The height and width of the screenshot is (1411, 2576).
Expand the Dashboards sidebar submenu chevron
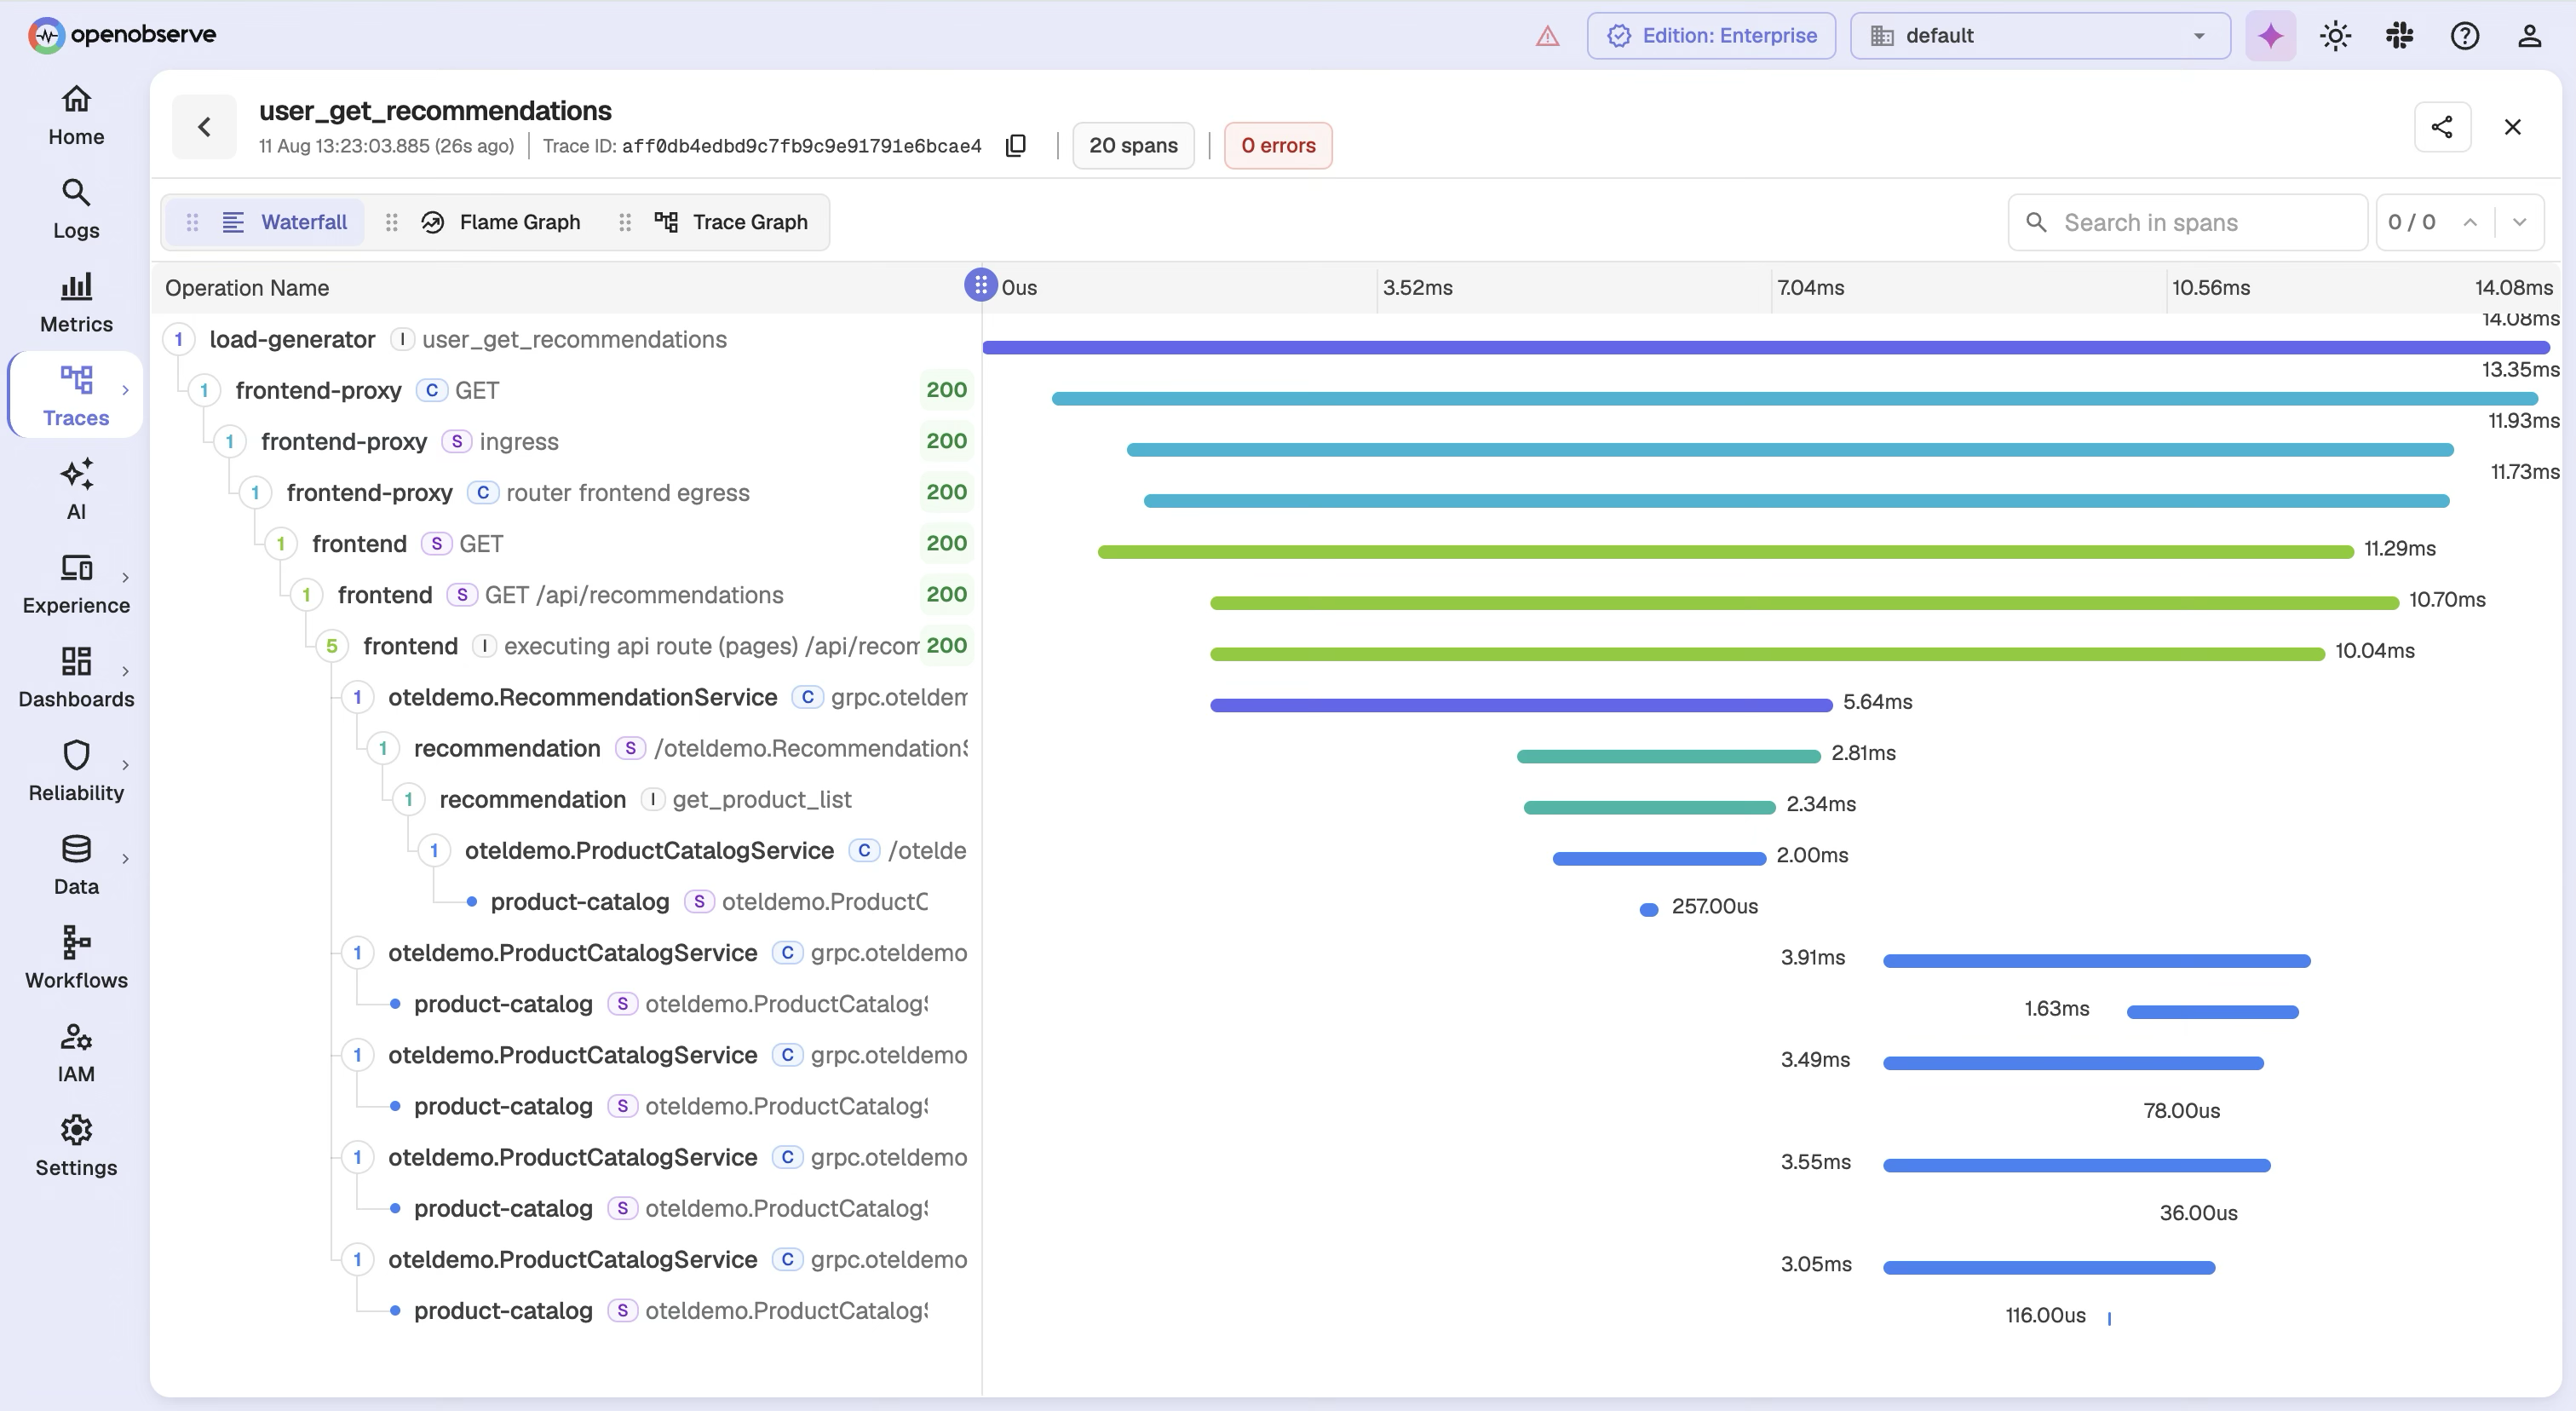tap(125, 671)
